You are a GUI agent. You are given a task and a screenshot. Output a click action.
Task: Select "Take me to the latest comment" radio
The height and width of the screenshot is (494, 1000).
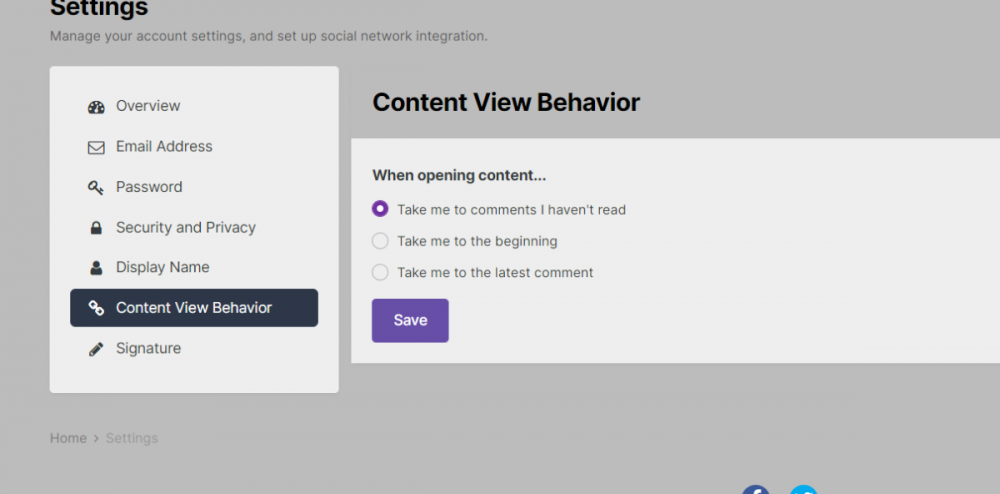click(x=380, y=272)
